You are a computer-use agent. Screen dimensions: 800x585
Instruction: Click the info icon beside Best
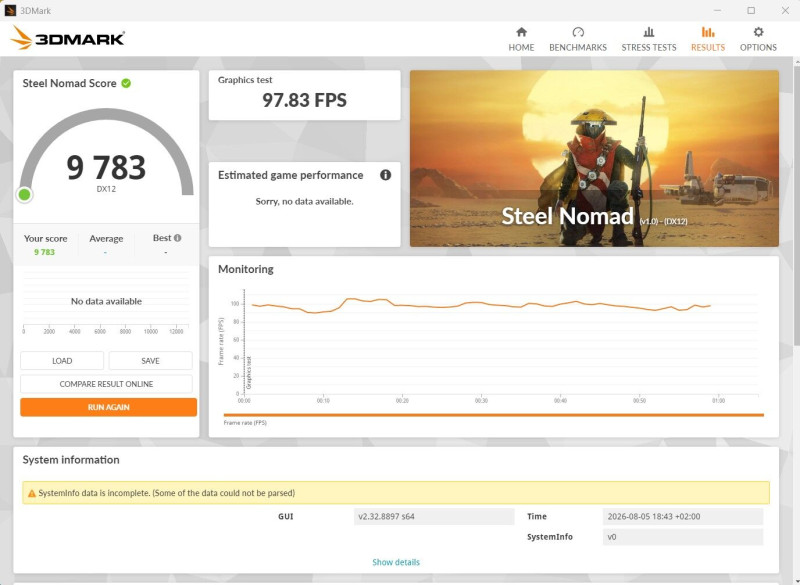[x=178, y=238]
